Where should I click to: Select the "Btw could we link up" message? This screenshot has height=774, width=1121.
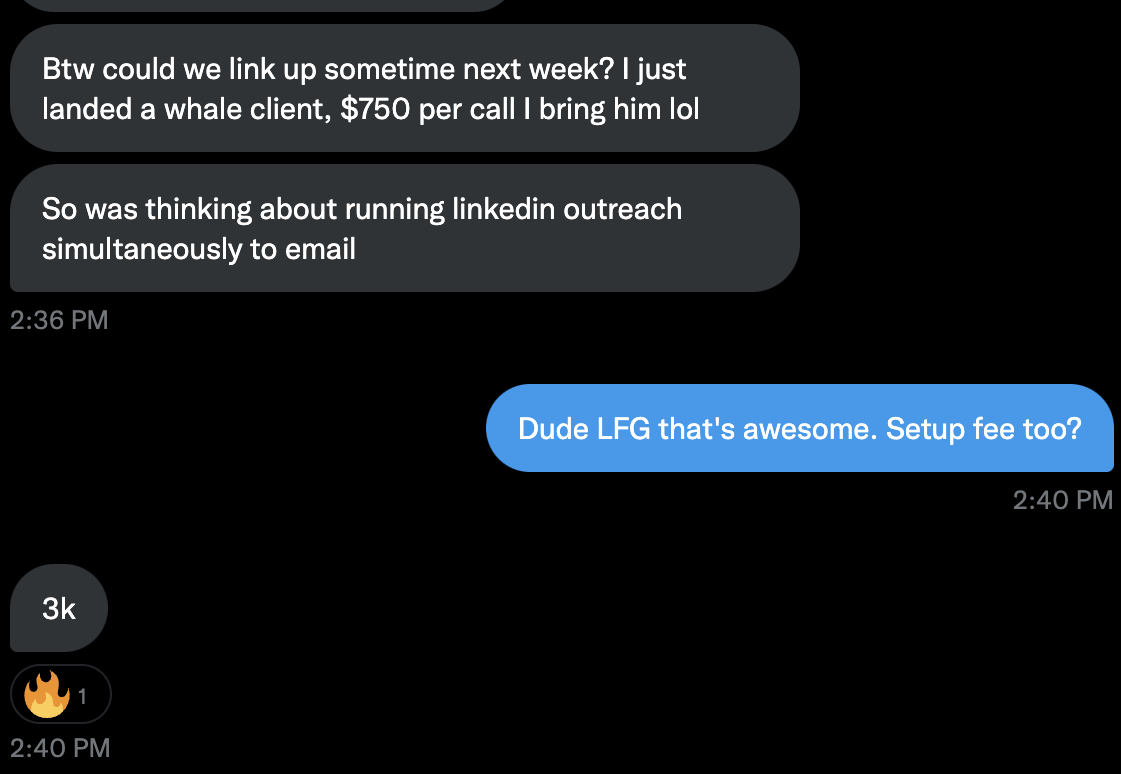pyautogui.click(x=405, y=88)
